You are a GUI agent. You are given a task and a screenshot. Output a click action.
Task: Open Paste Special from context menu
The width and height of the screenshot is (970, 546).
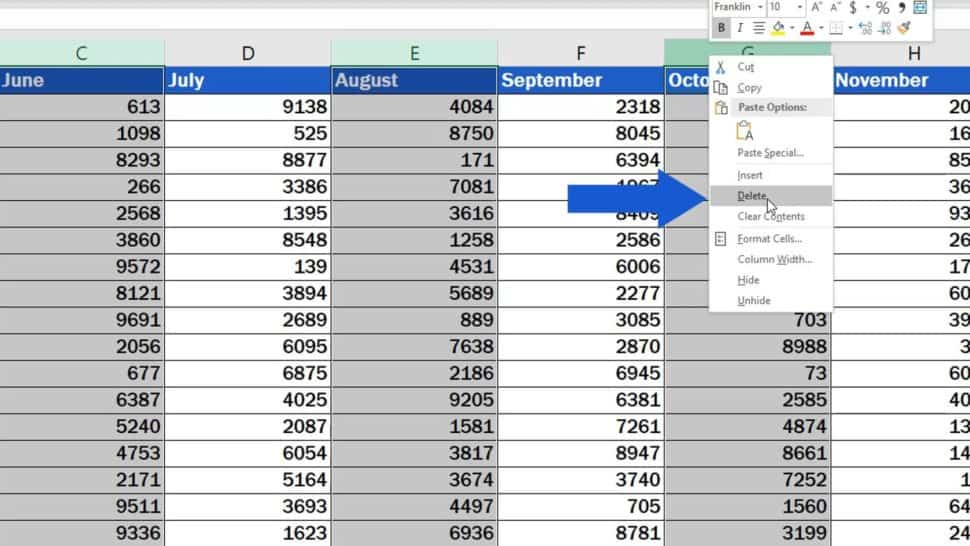pos(771,153)
